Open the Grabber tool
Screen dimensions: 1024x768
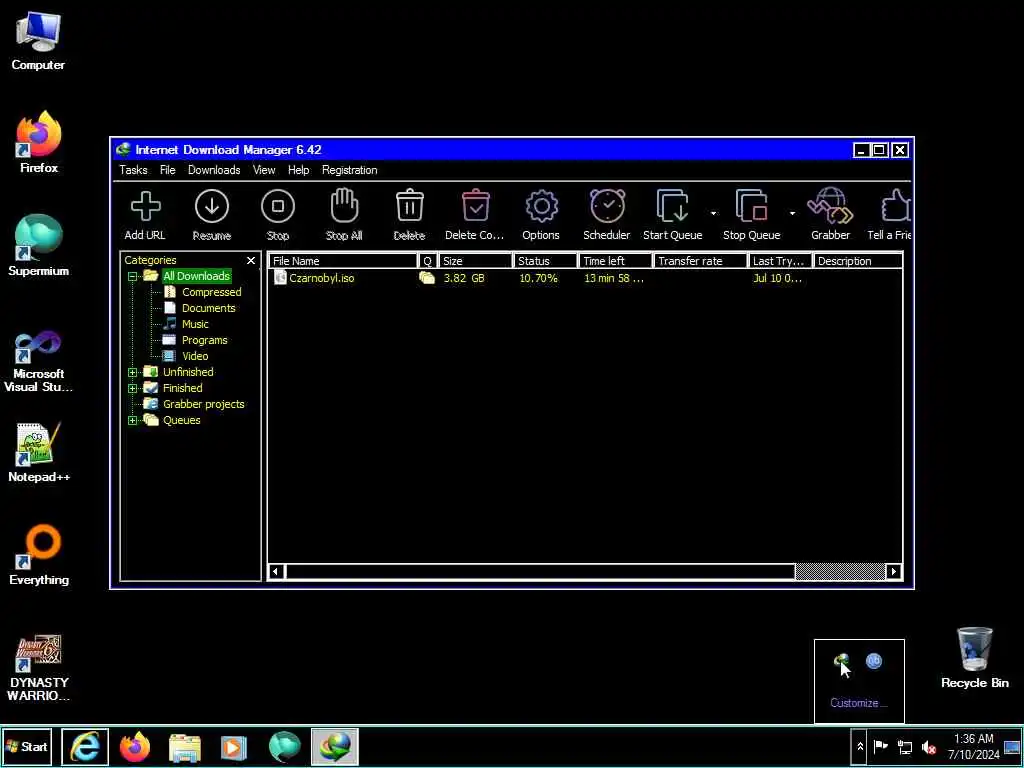pyautogui.click(x=831, y=215)
